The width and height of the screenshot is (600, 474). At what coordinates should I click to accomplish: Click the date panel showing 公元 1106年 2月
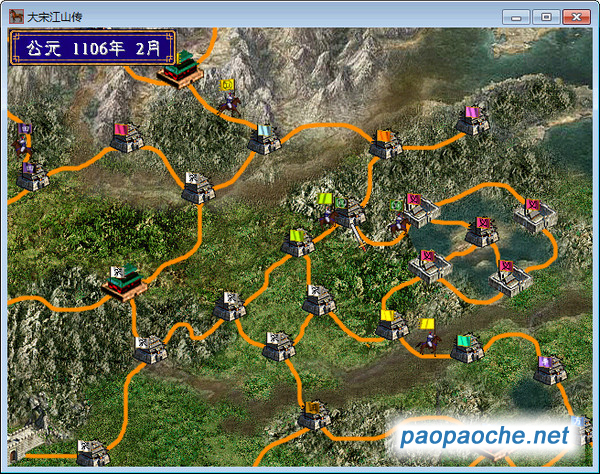[x=93, y=48]
